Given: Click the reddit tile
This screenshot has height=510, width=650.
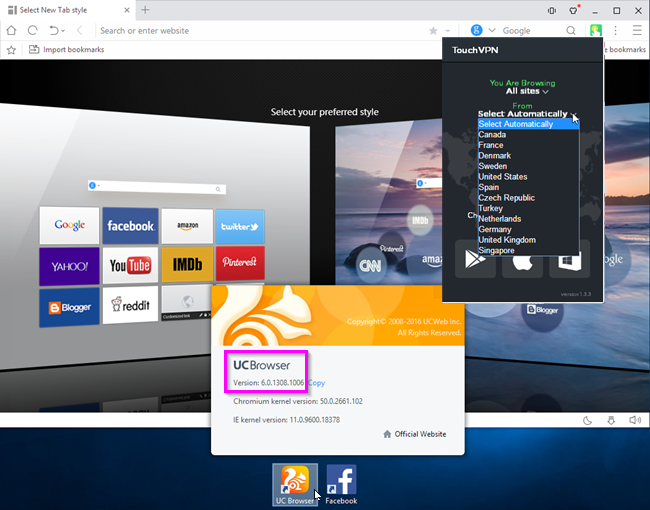Looking at the screenshot, I should coord(130,305).
